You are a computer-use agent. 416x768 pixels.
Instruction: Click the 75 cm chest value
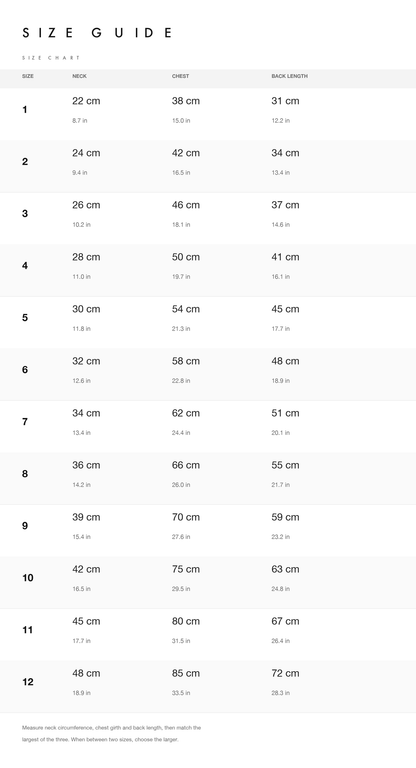186,569
